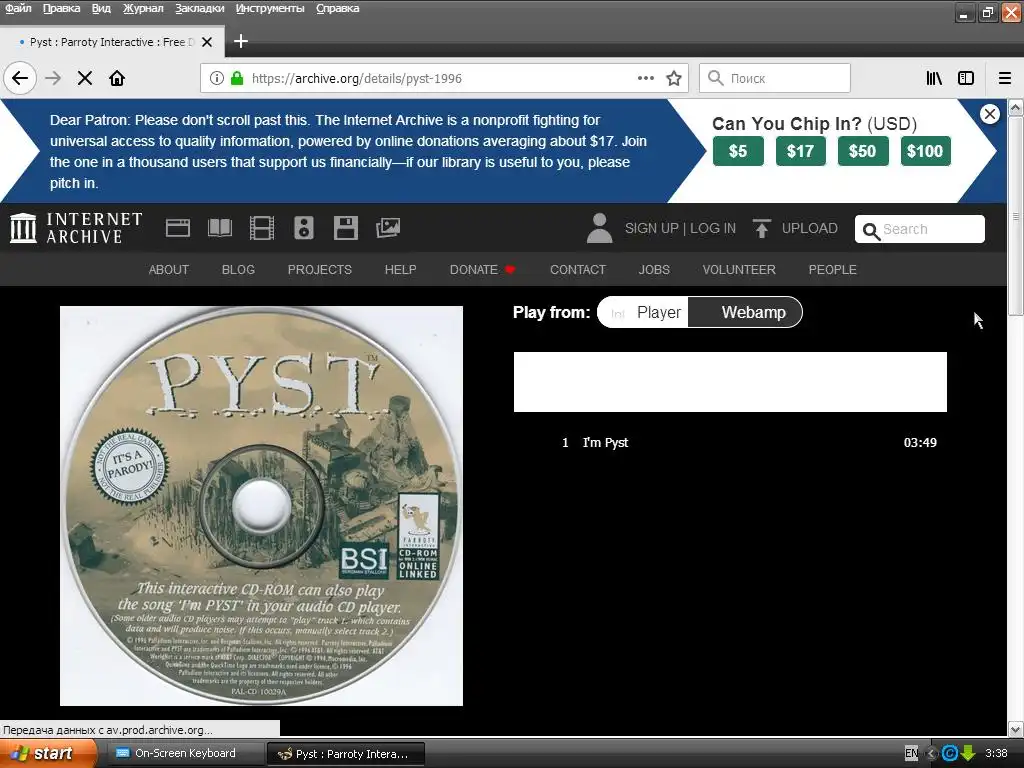This screenshot has width=1024, height=768.
Task: Open a new tab with plus button
Action: coord(240,41)
